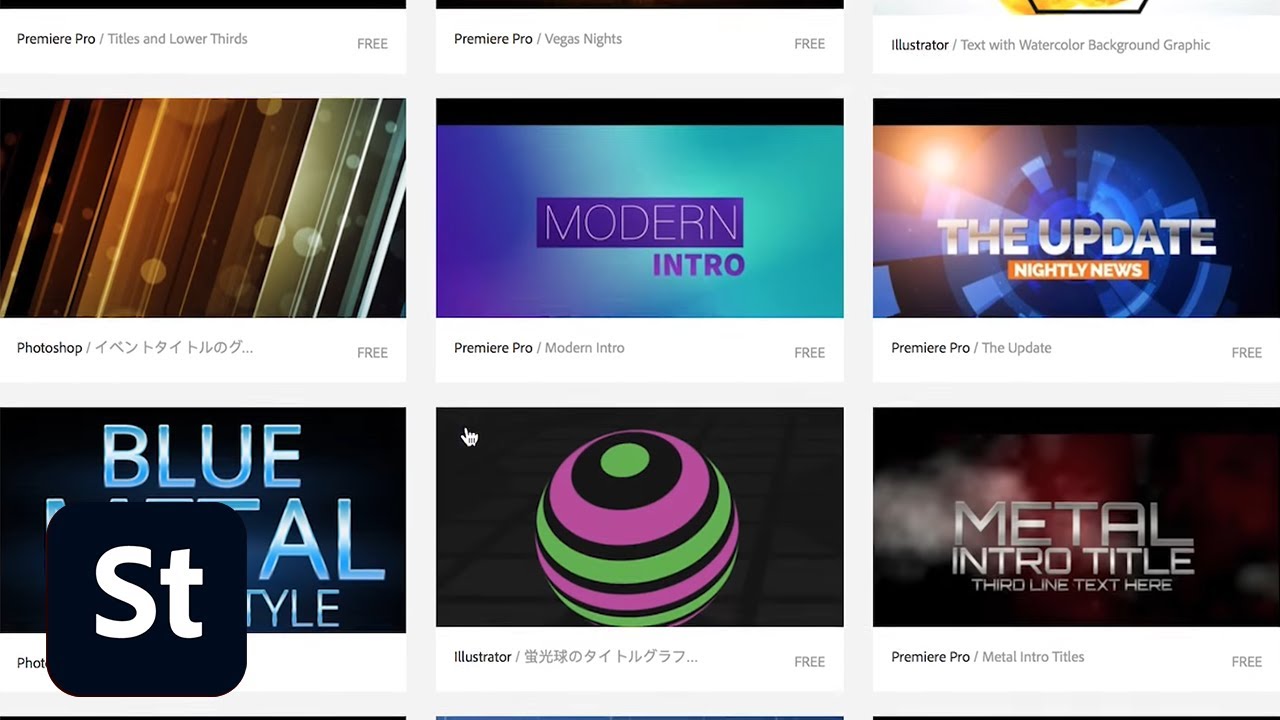Click the 'Metal Intro Titles' caption link
Image resolution: width=1280 pixels, height=720 pixels.
pos(1033,657)
